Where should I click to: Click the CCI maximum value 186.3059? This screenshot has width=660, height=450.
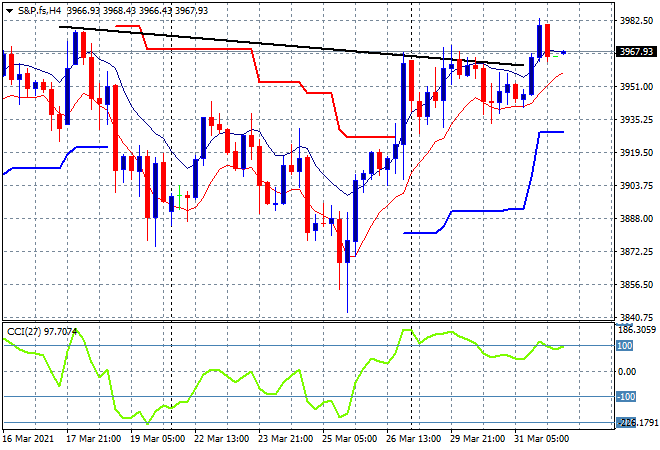637,330
